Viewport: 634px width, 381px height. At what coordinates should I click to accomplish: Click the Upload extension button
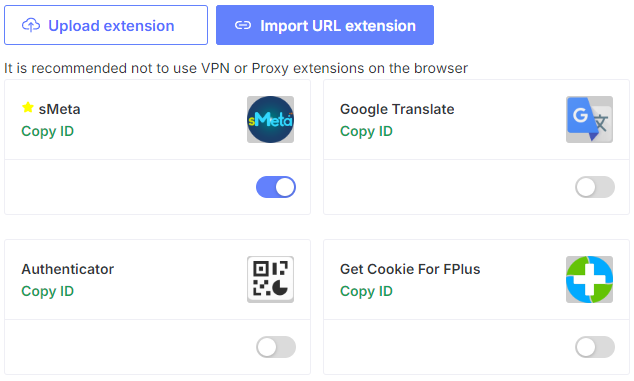click(x=106, y=25)
